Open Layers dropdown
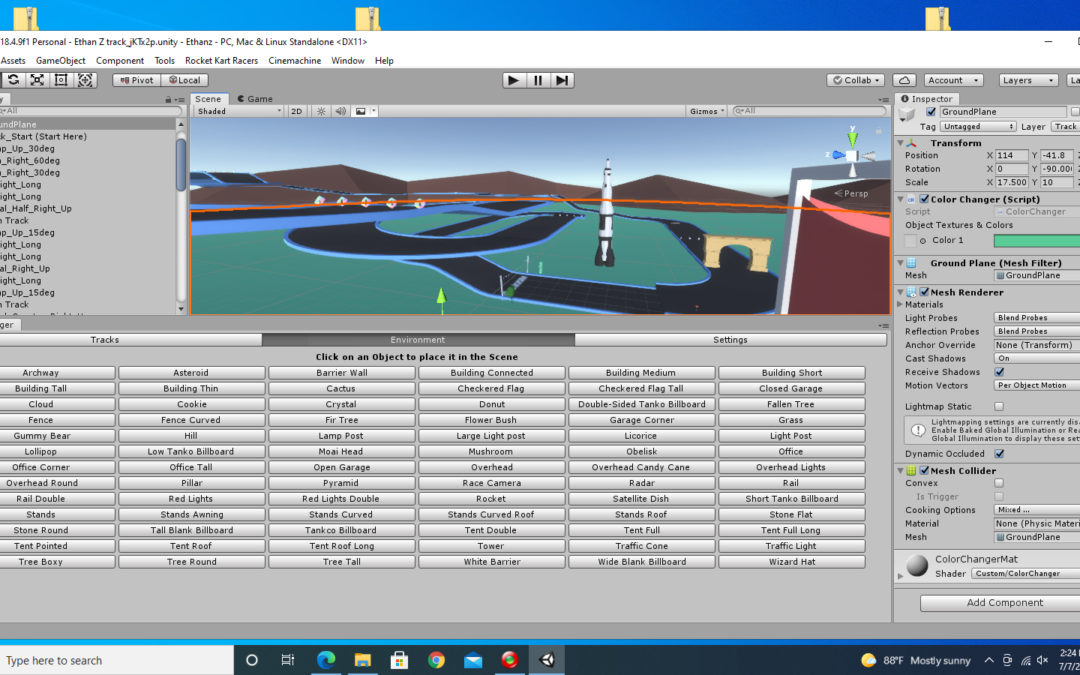This screenshot has height=675, width=1080. coord(1028,80)
